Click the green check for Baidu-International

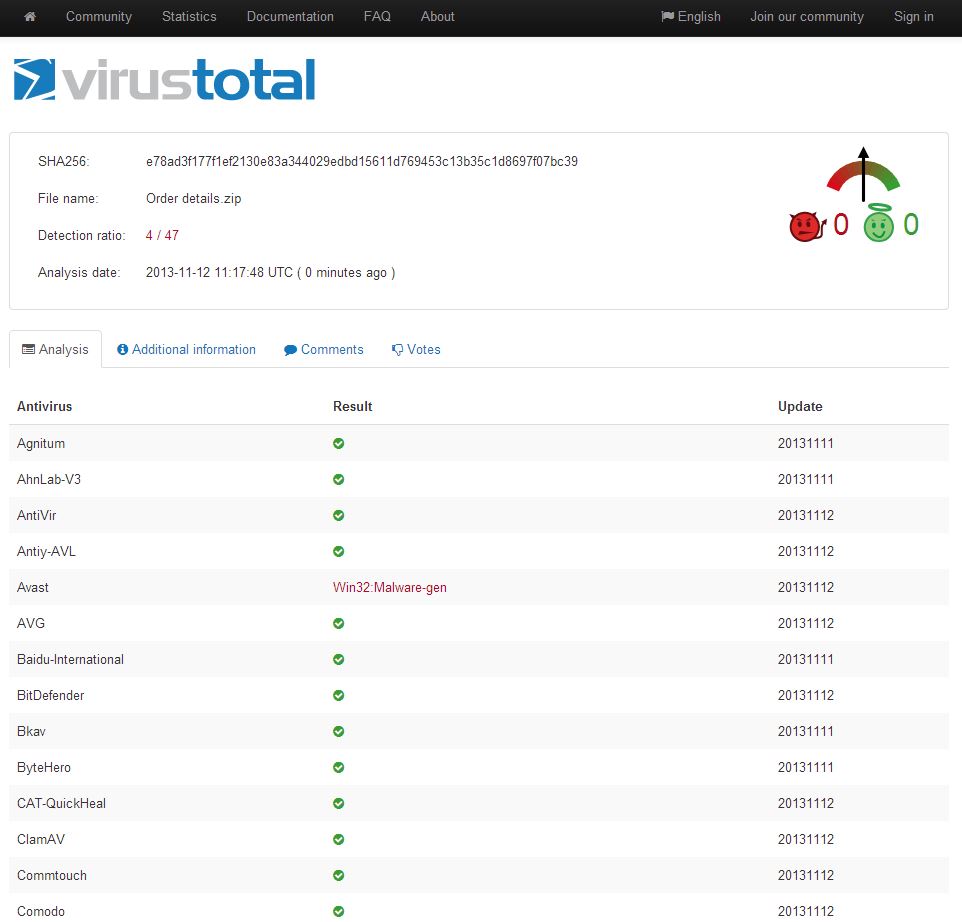339,659
